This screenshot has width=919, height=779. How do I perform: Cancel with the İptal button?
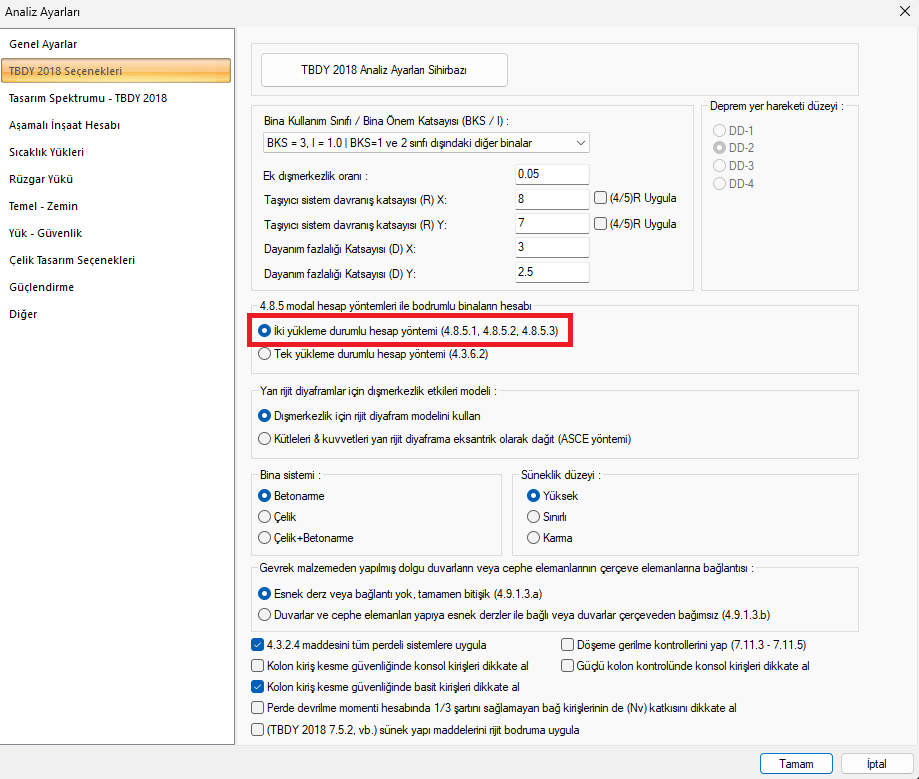click(x=875, y=763)
